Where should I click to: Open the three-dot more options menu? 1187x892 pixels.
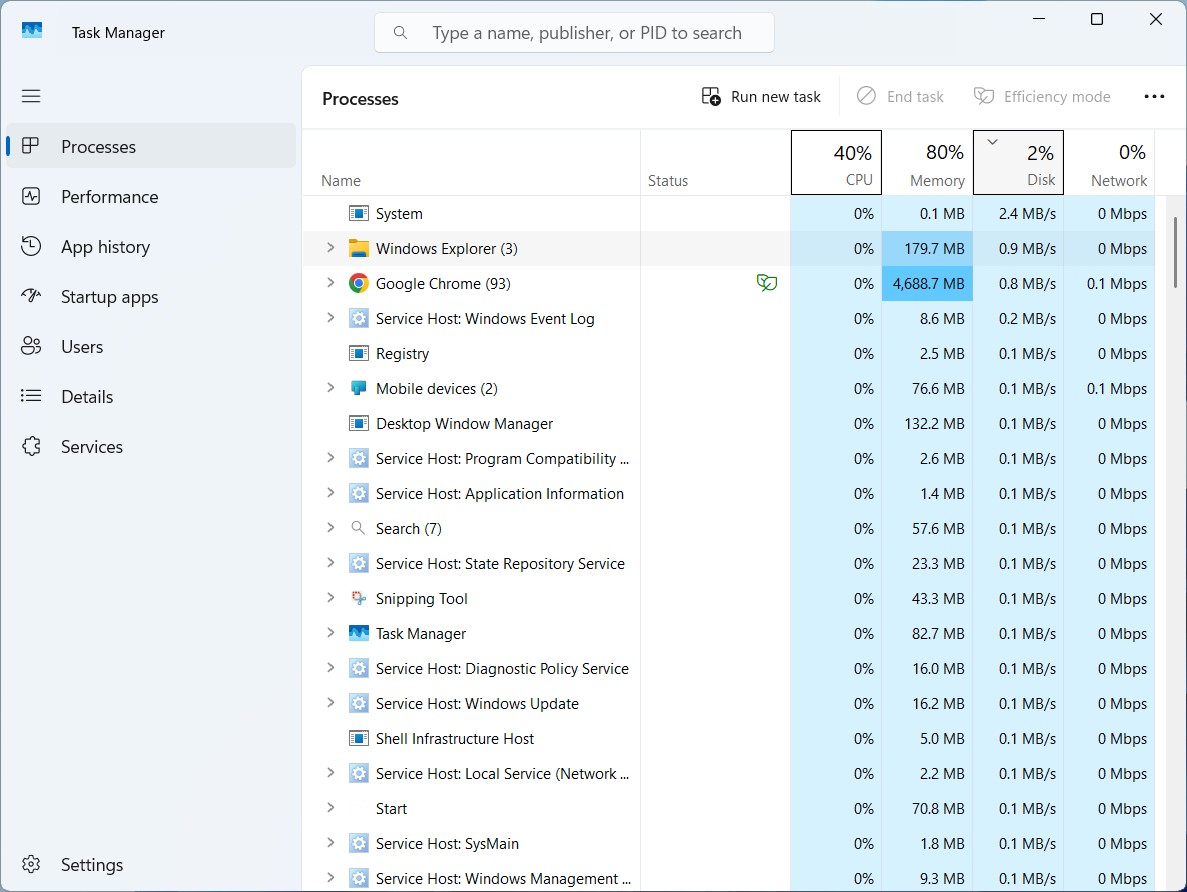coord(1154,97)
